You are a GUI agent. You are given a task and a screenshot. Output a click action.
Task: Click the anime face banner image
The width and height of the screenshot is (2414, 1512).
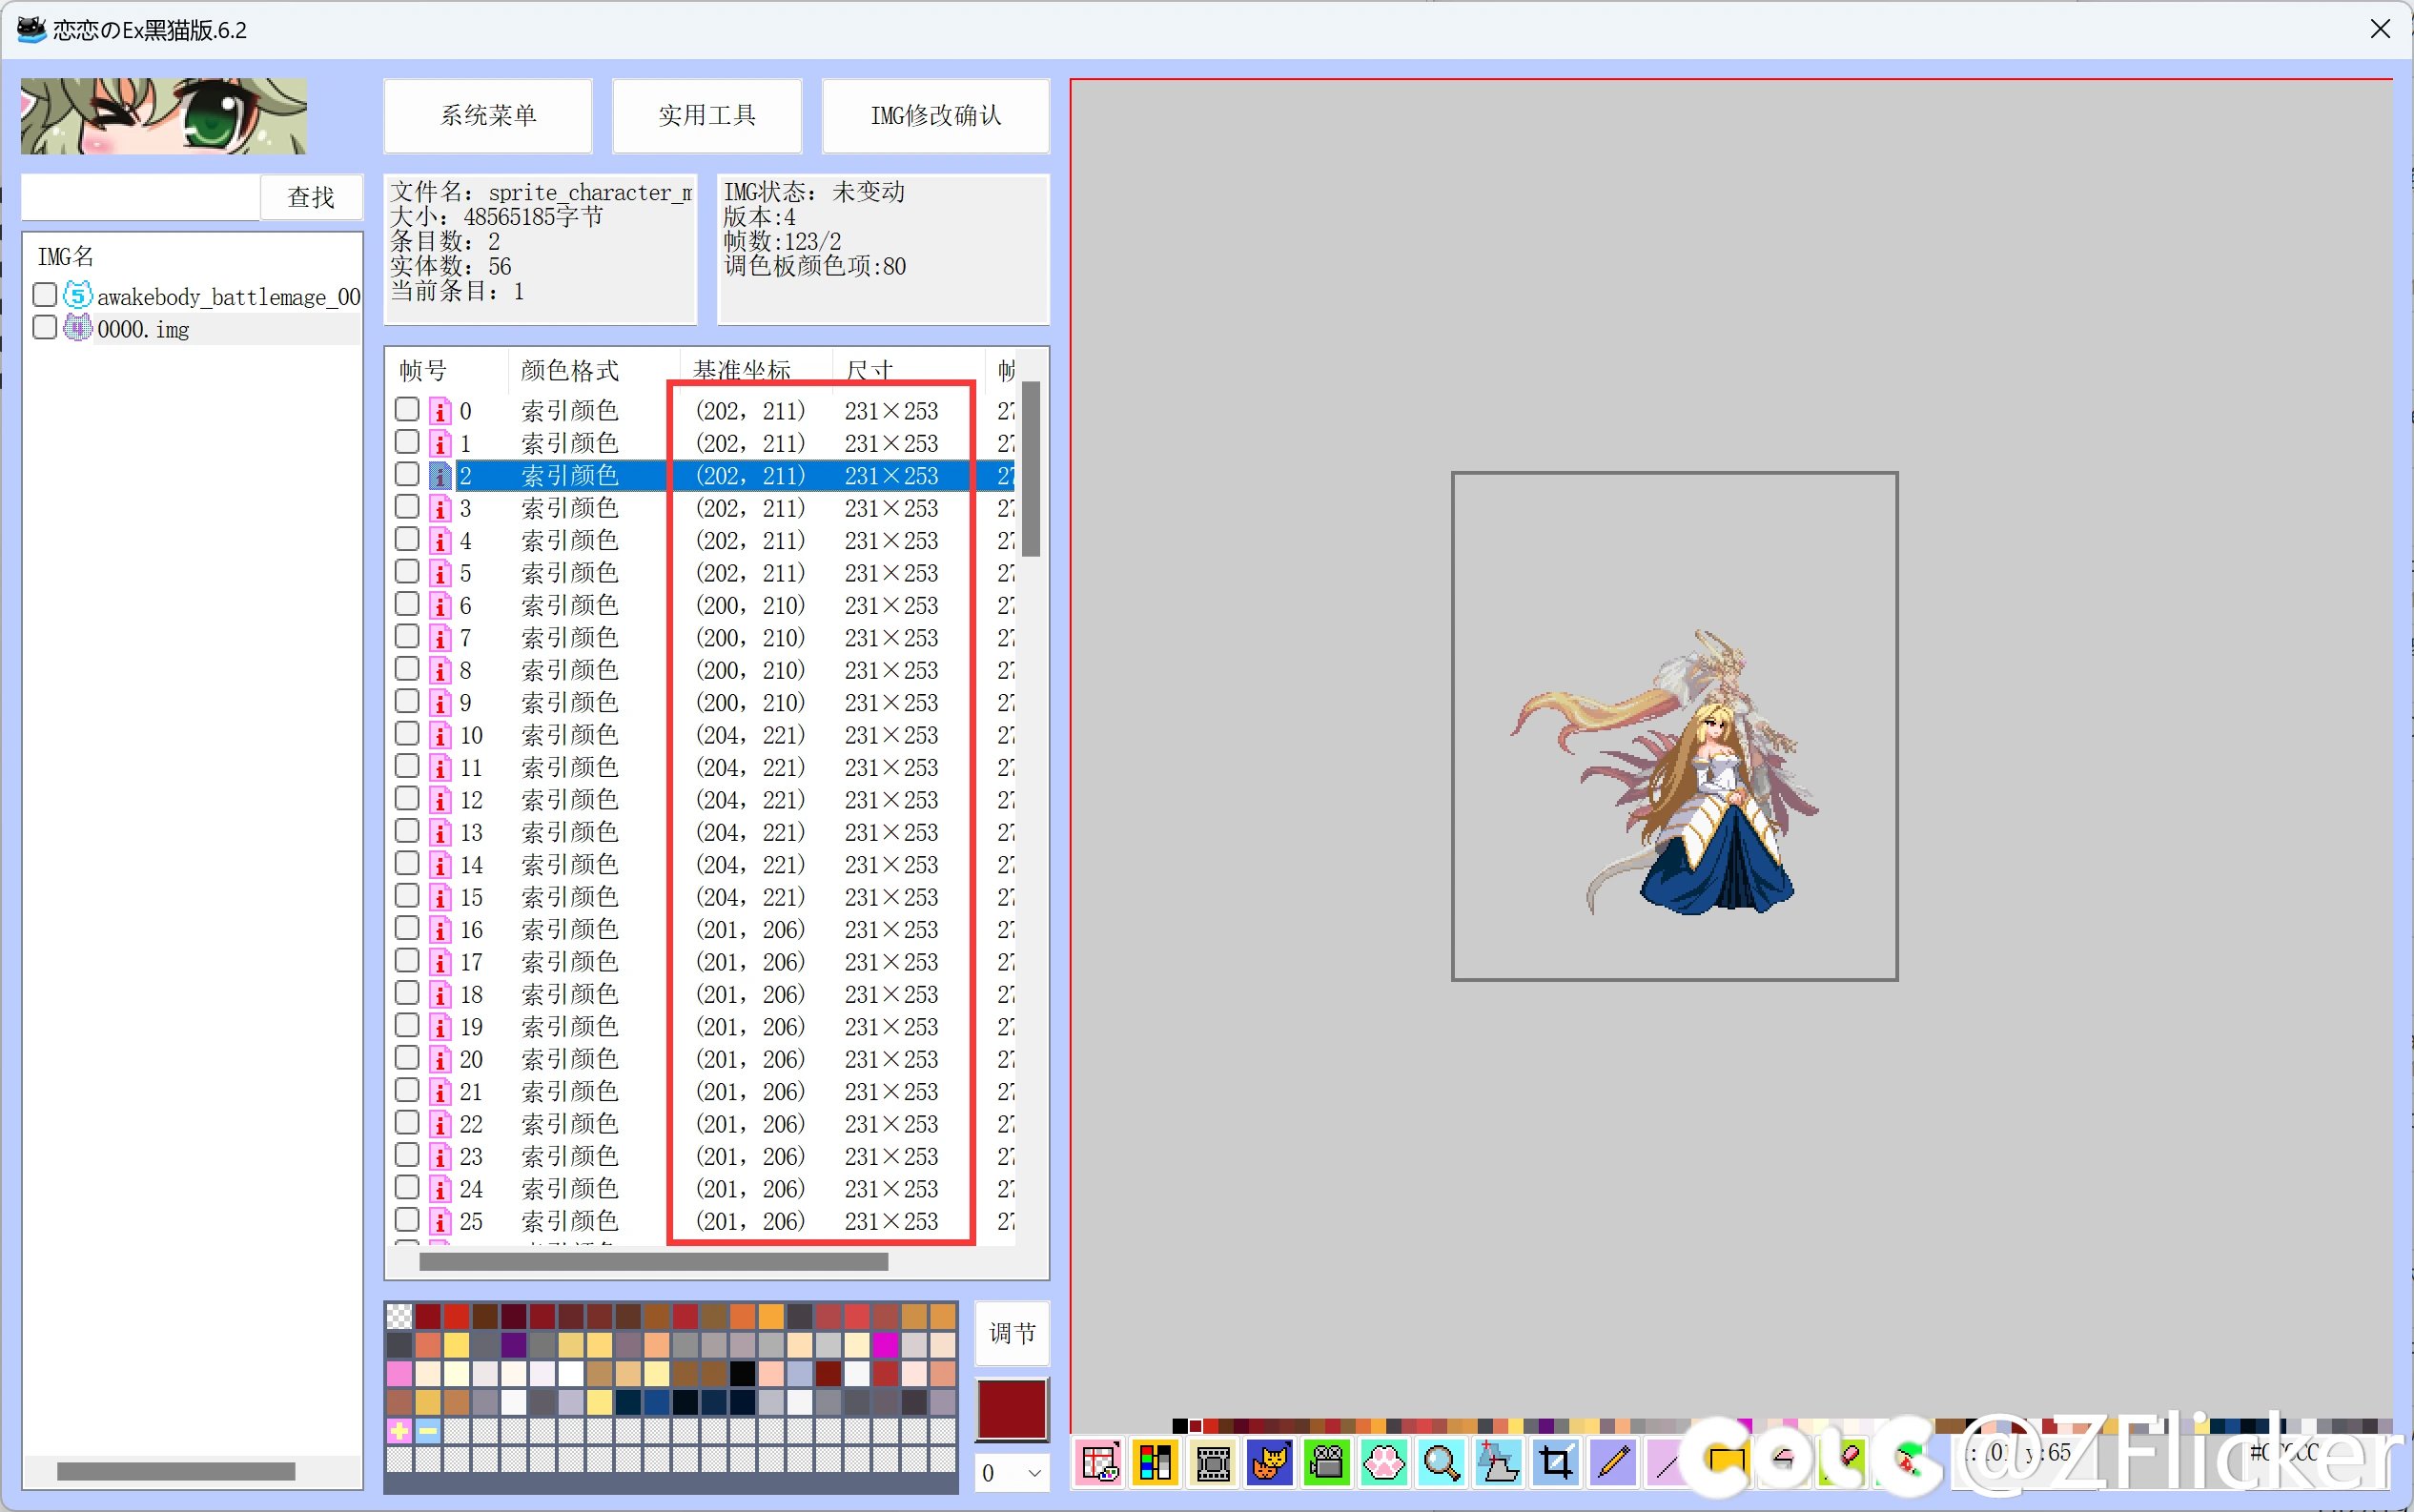click(164, 116)
